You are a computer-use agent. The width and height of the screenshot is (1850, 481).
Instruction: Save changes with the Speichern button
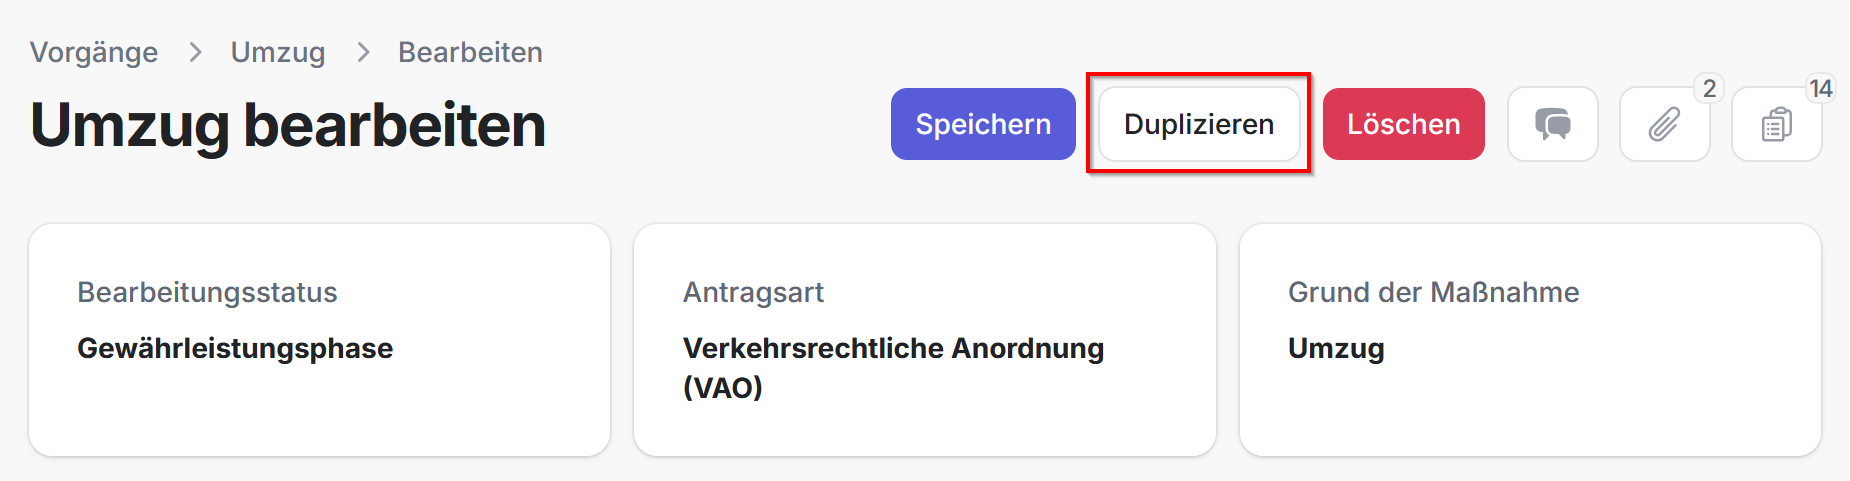click(983, 124)
